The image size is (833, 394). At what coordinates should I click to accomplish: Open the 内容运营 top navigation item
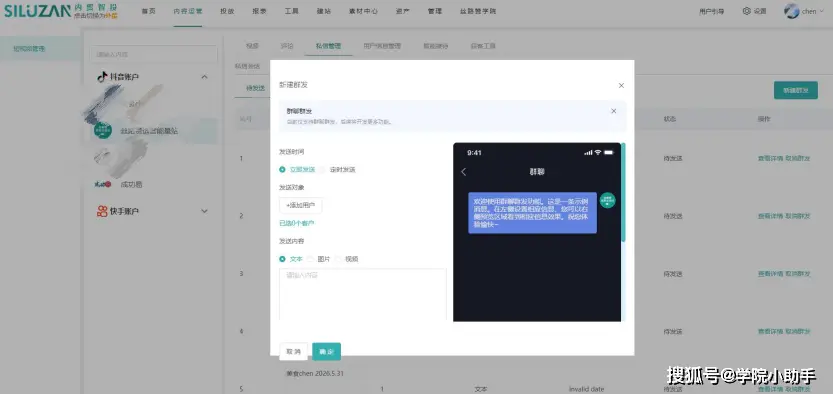click(x=188, y=11)
